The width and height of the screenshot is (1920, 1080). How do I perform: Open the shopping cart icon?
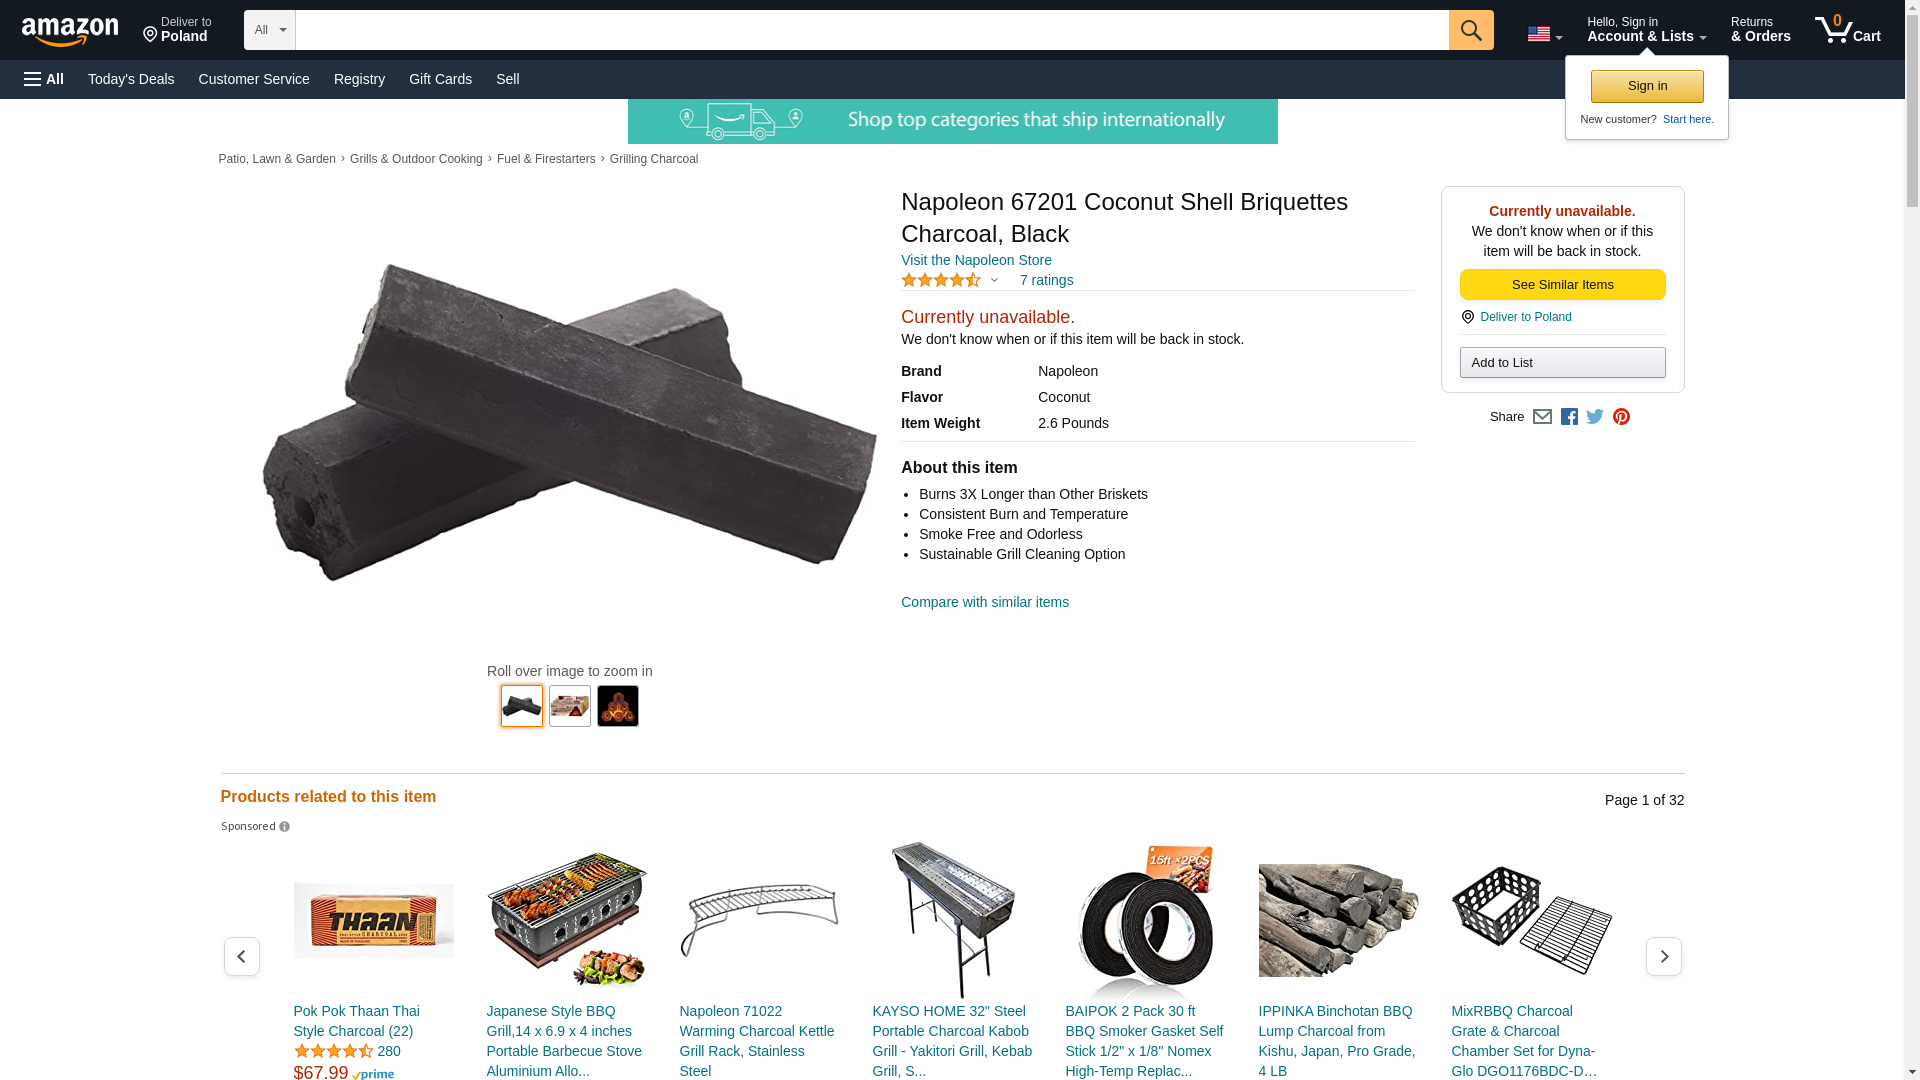(1848, 30)
